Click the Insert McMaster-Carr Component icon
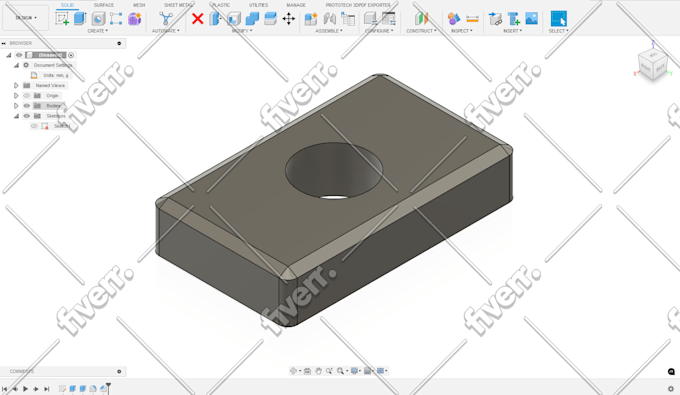 click(513, 19)
